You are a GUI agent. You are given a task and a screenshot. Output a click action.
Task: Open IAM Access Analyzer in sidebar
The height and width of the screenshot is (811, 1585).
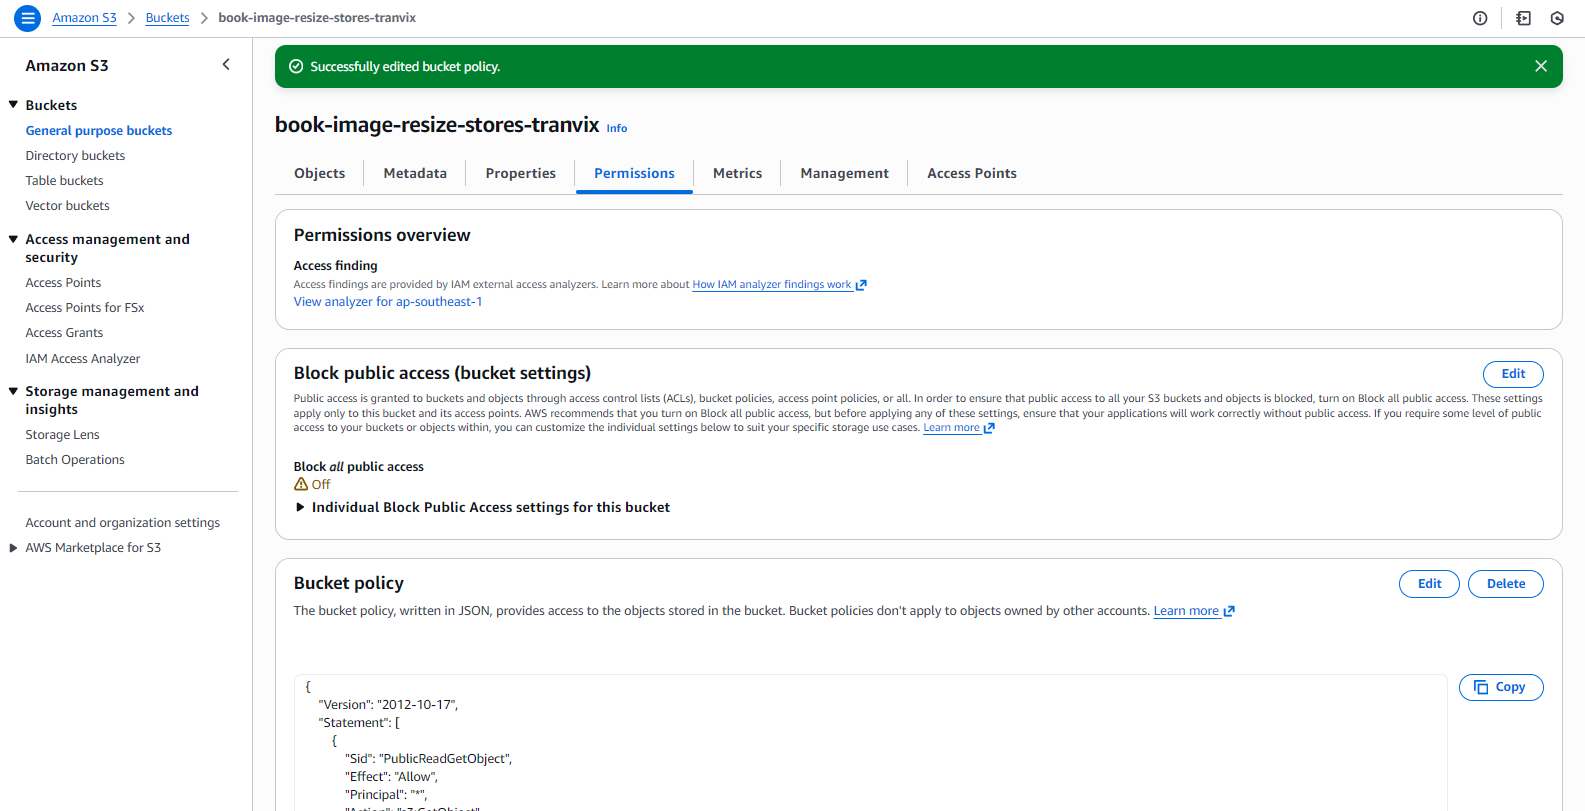[83, 359]
